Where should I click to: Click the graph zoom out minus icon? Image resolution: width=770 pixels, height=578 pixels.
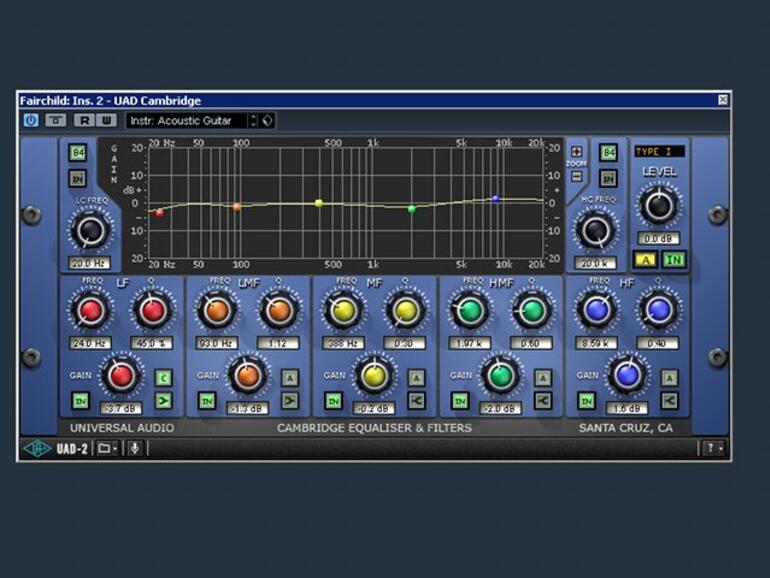[x=577, y=176]
